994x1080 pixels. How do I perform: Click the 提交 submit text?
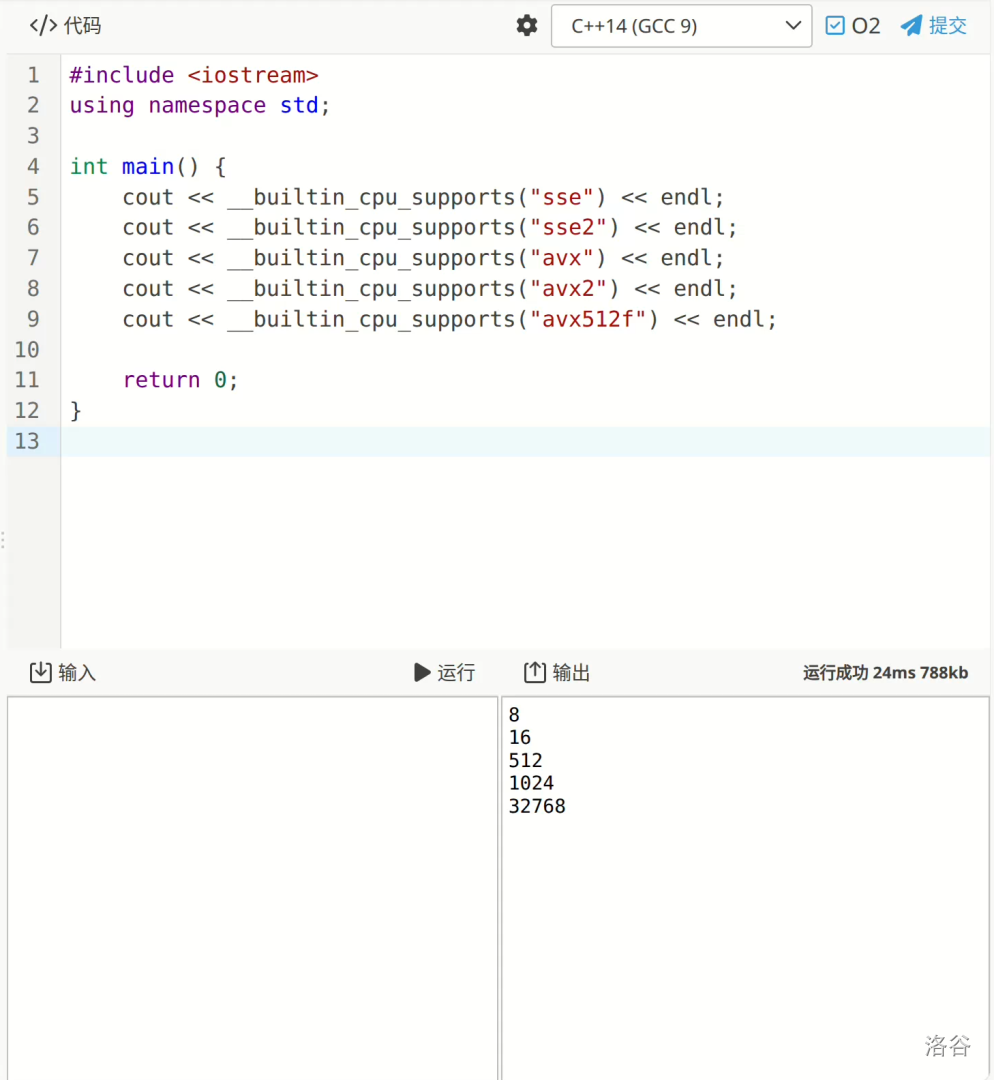click(948, 26)
